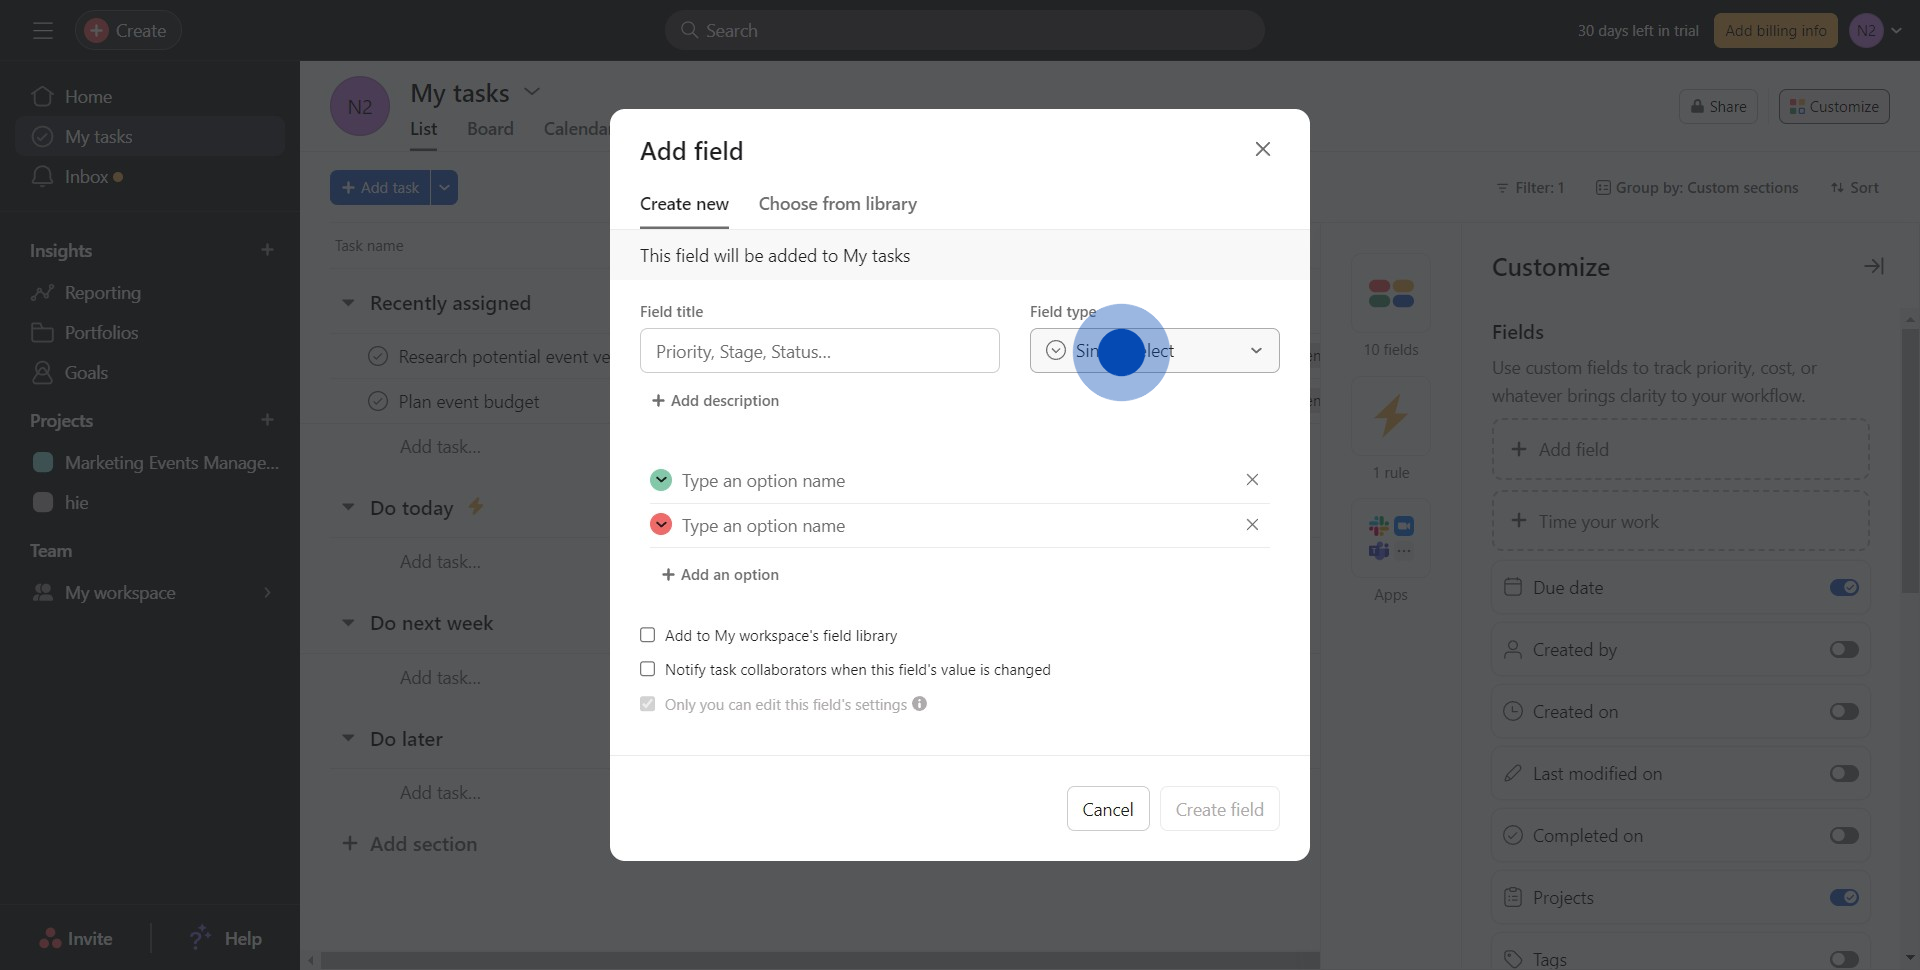Screen dimensions: 1920x970
Task: Close the Add field dialog
Action: click(x=1262, y=149)
